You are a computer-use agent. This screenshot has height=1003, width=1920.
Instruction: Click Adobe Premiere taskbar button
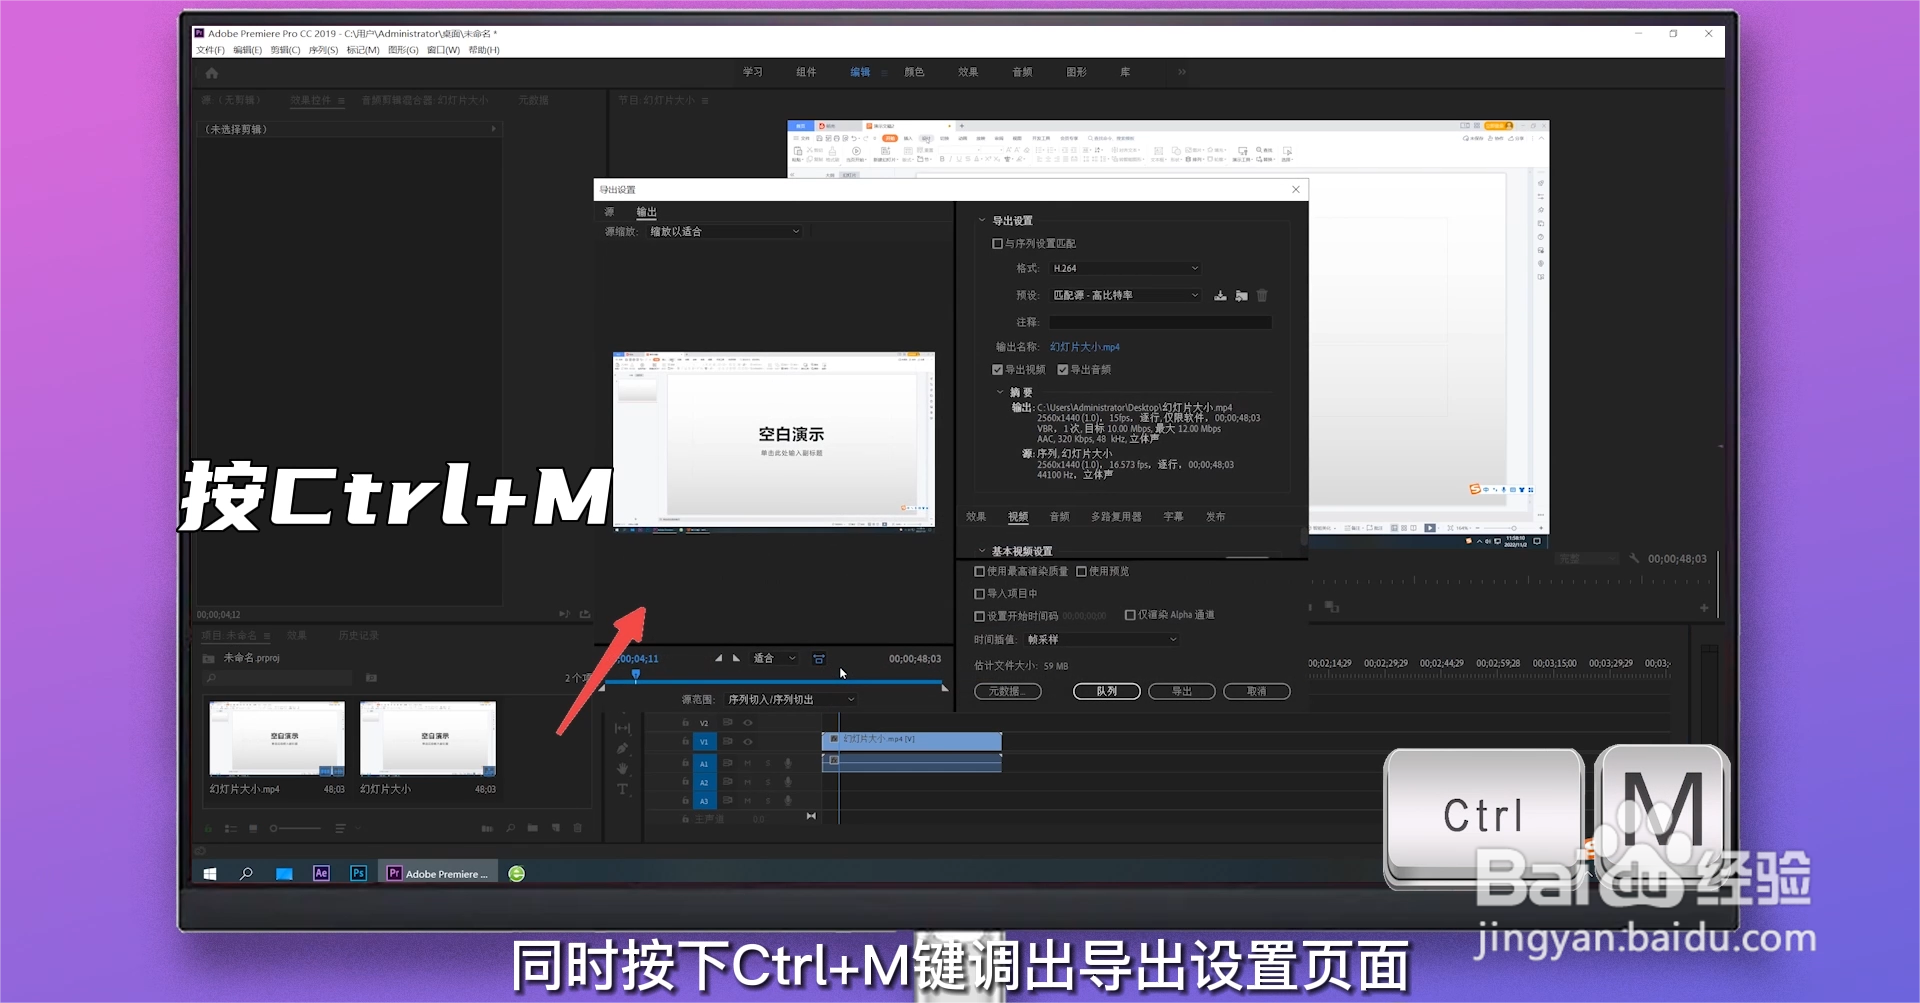coord(438,874)
